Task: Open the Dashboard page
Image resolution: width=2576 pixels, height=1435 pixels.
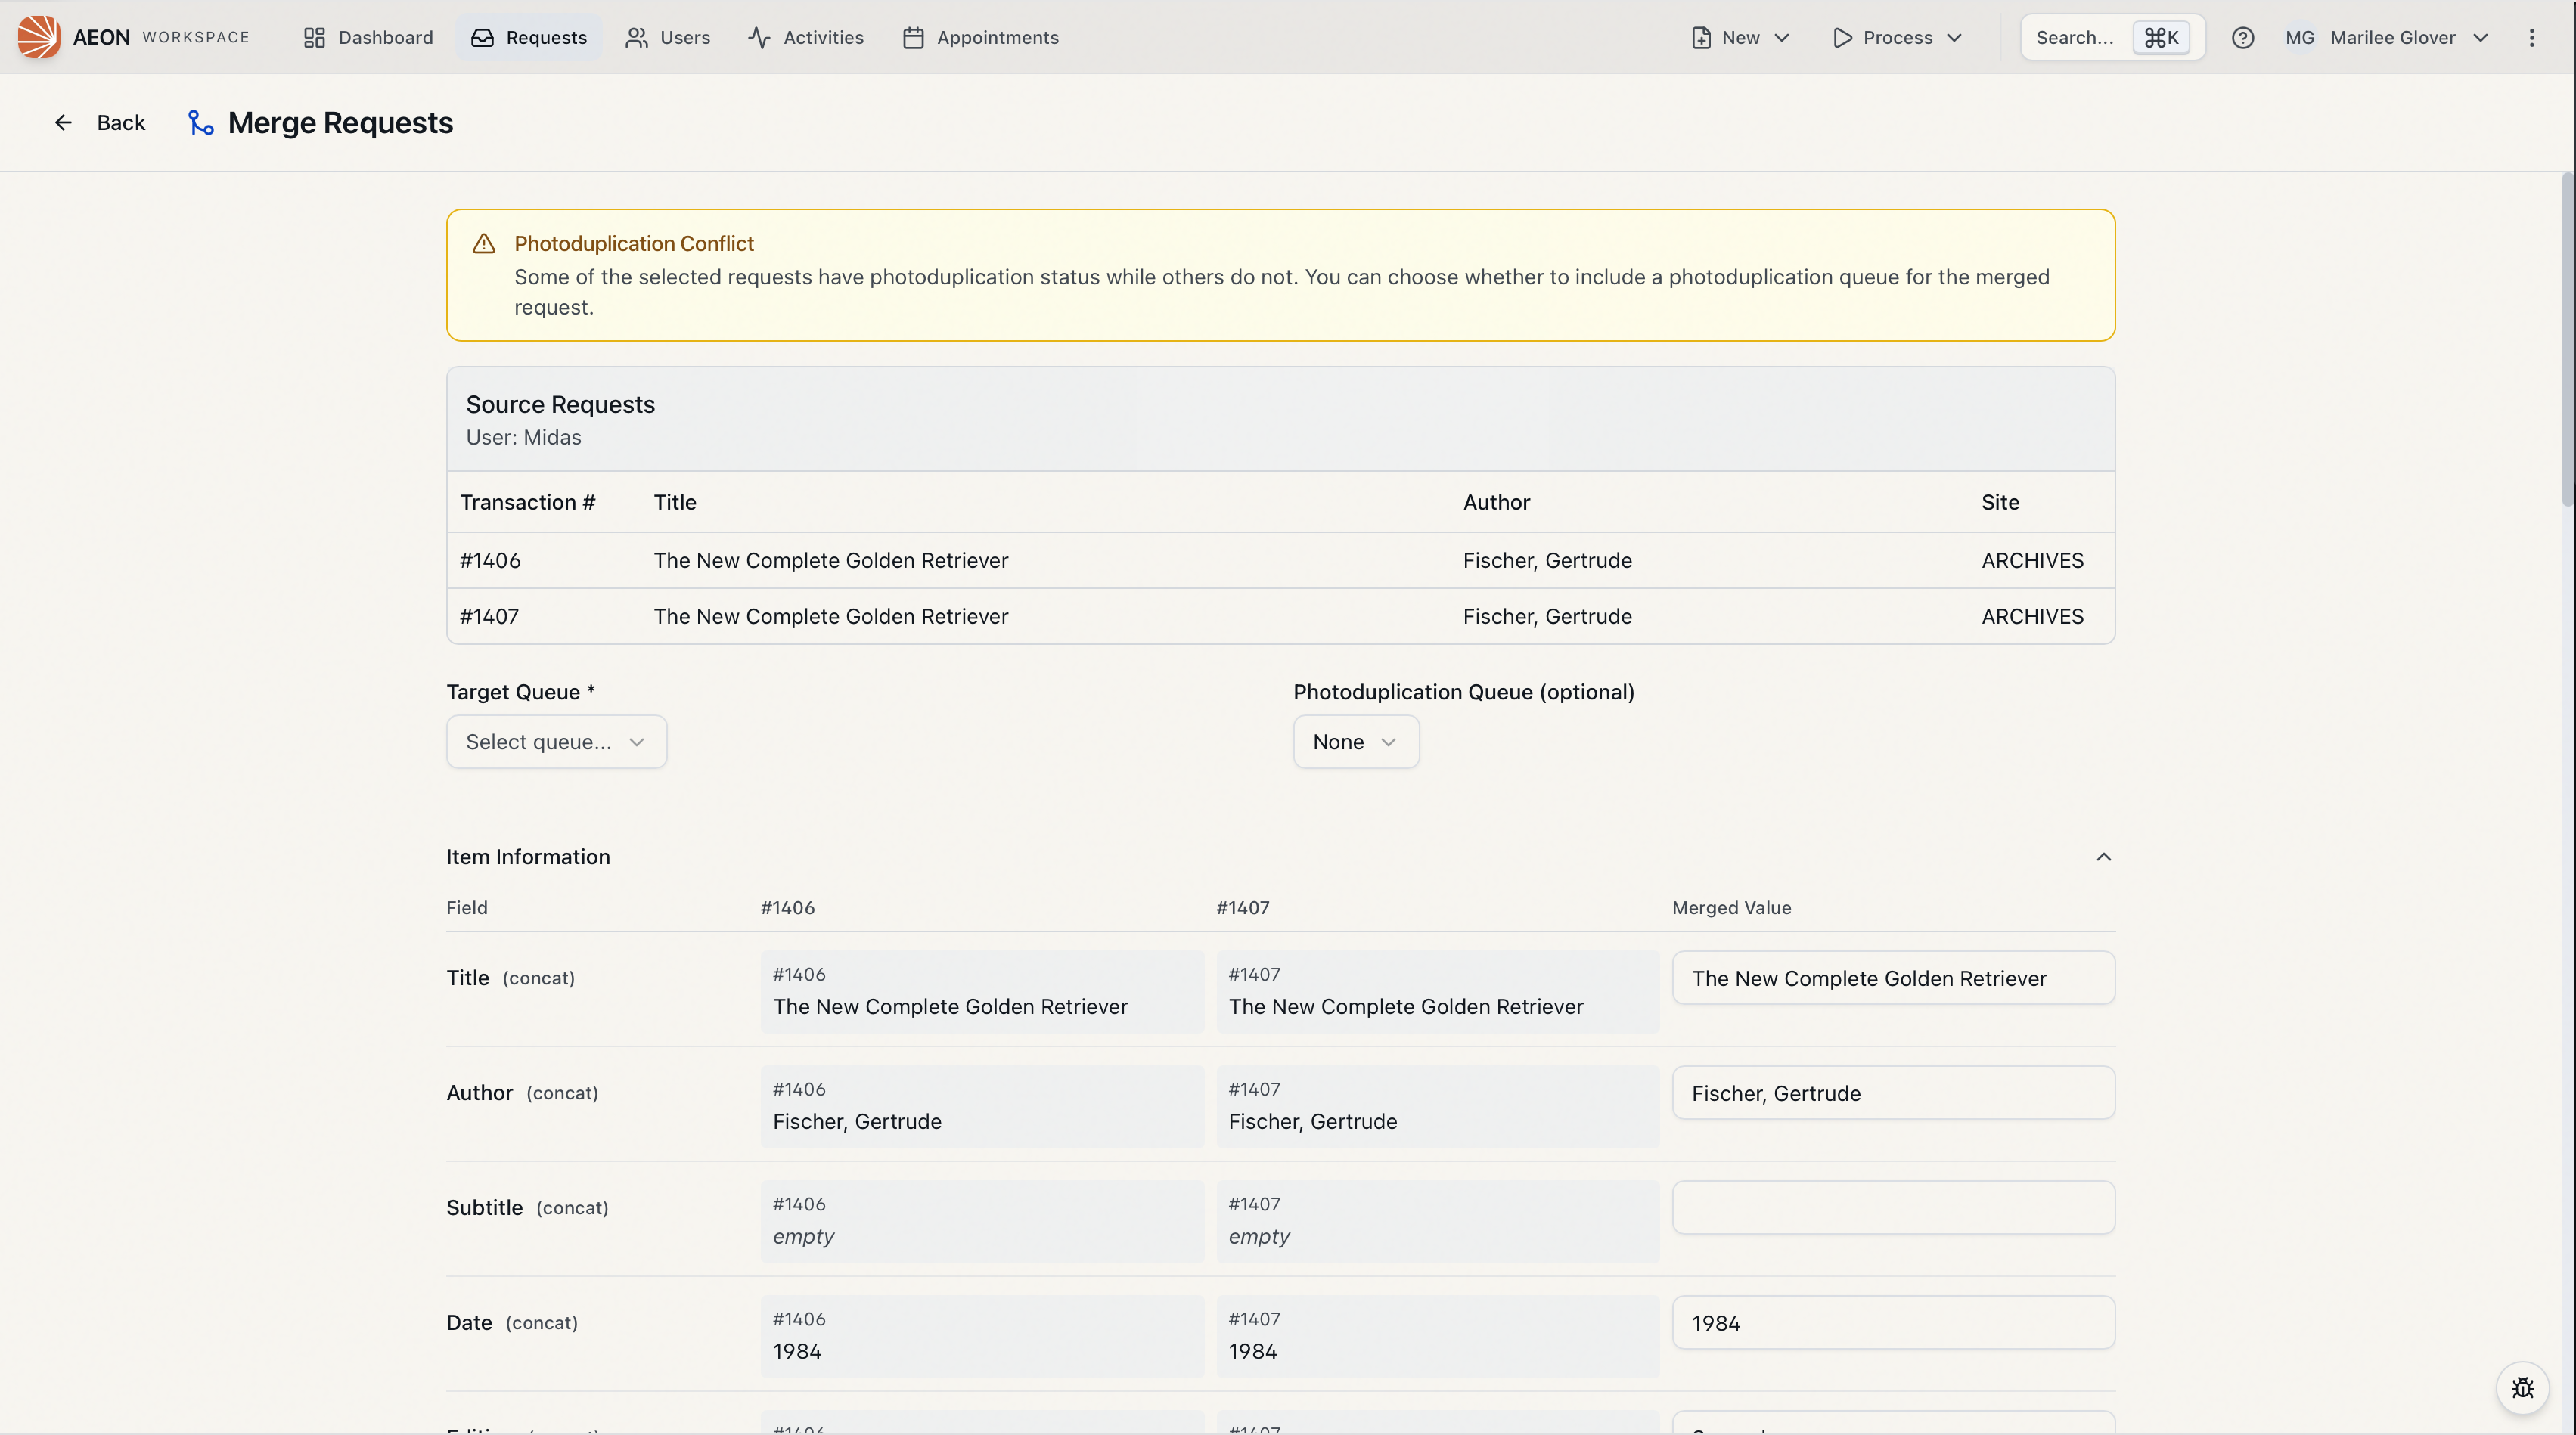Action: tap(368, 37)
